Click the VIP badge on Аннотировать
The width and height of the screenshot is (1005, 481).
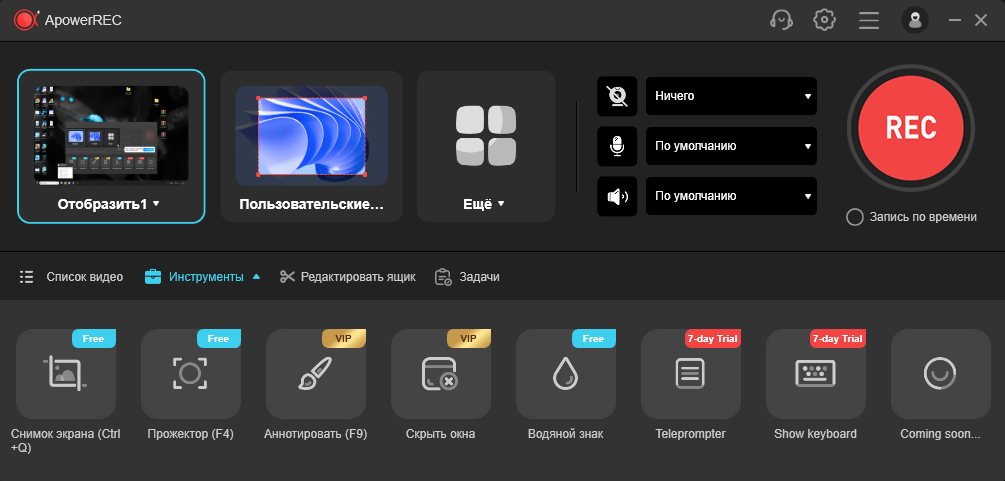[x=344, y=339]
